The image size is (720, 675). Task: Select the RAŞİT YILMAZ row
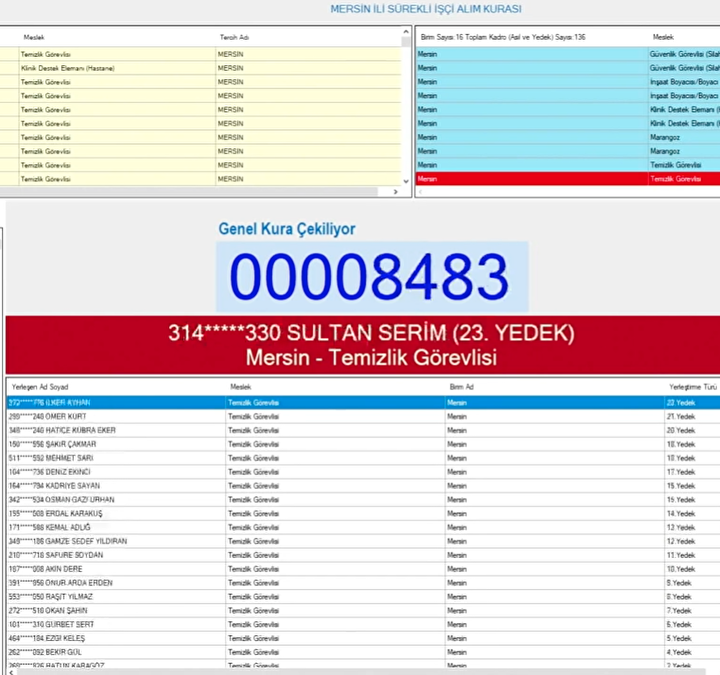click(x=363, y=596)
